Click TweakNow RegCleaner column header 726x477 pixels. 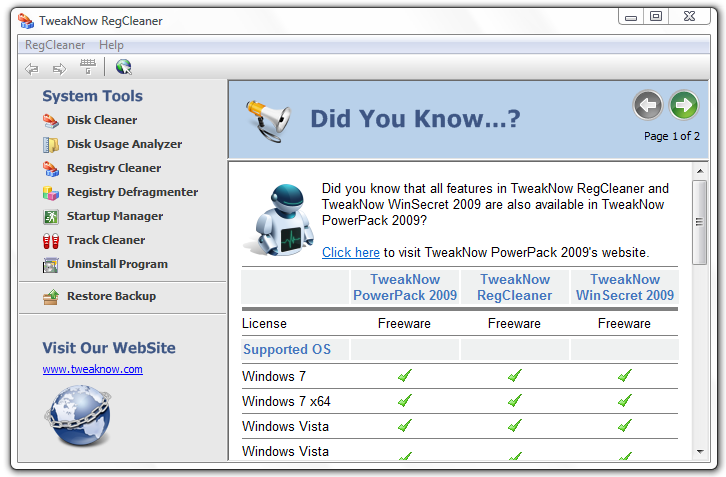(514, 287)
